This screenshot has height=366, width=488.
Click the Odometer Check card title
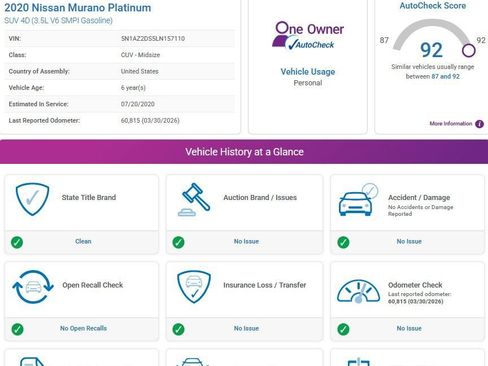(x=415, y=285)
